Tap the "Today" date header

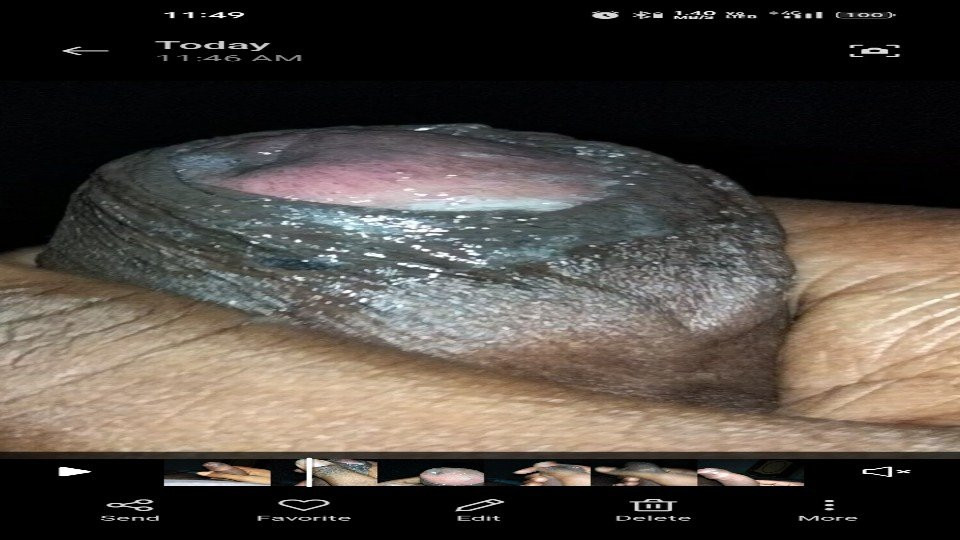pos(213,44)
